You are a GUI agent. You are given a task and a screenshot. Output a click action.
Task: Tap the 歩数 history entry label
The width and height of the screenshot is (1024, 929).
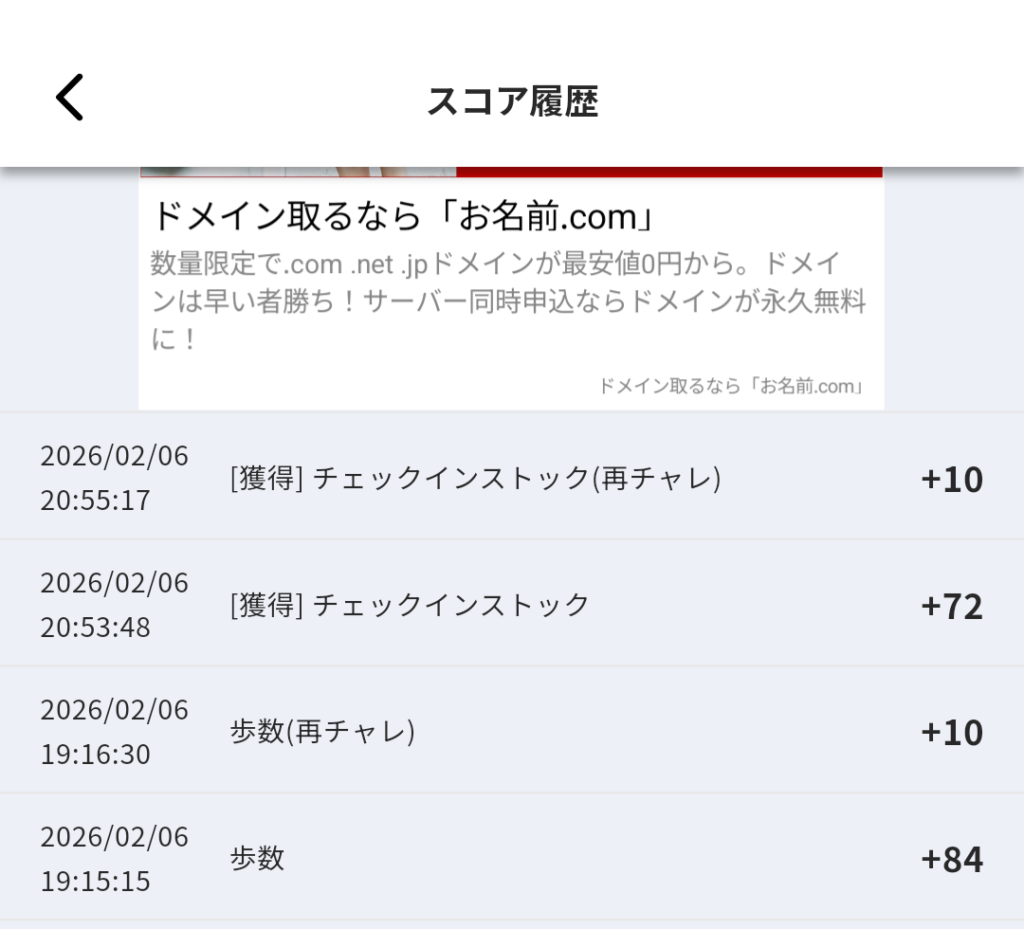click(x=257, y=858)
